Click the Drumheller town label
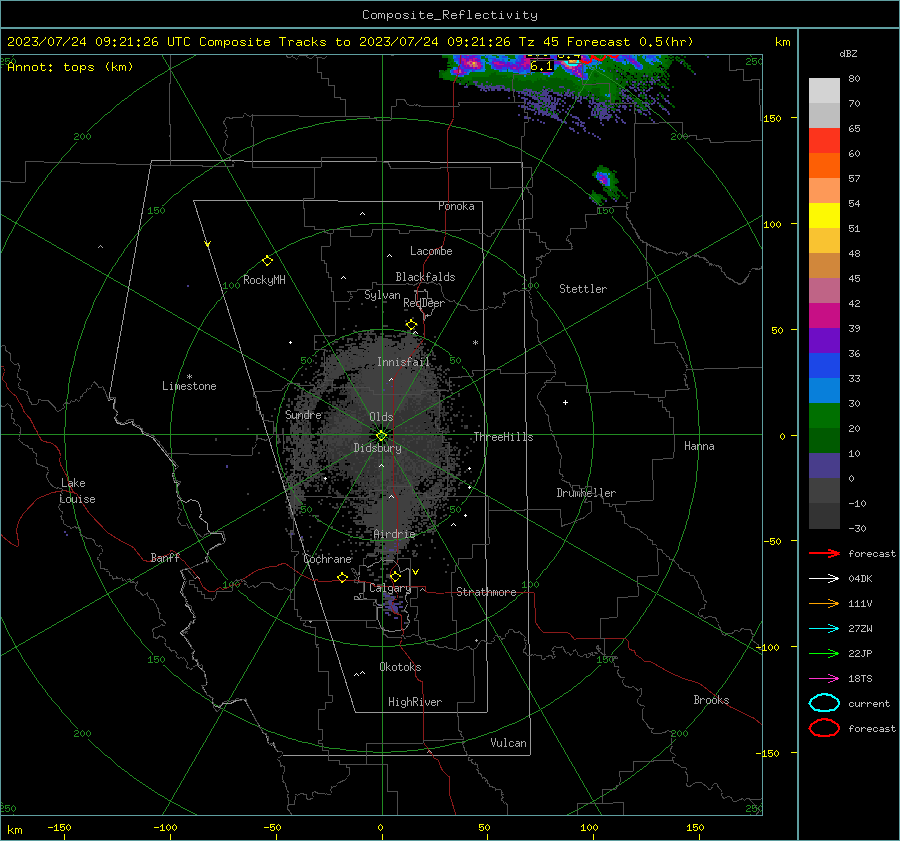Screen dimensions: 900x841 [586, 493]
